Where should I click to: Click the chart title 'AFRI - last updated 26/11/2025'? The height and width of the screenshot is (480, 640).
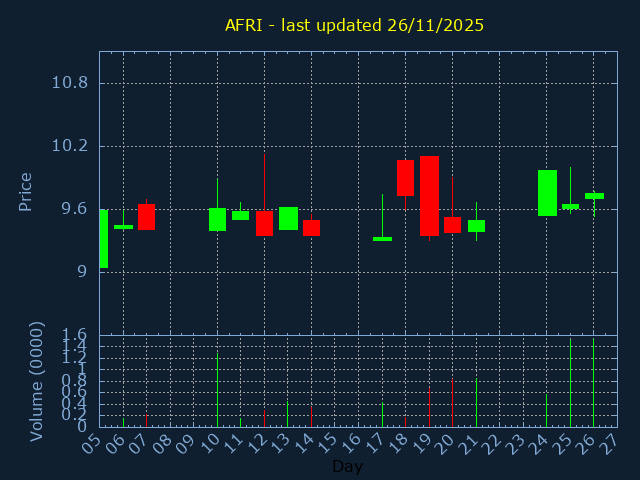click(354, 25)
